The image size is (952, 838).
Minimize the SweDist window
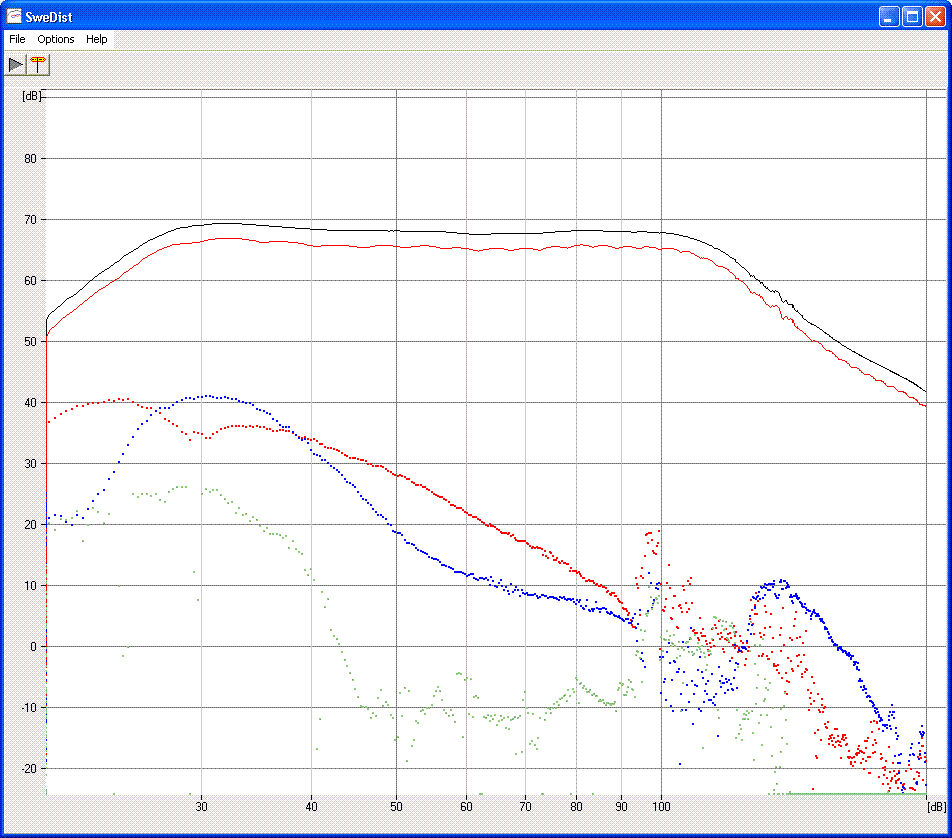click(x=889, y=16)
